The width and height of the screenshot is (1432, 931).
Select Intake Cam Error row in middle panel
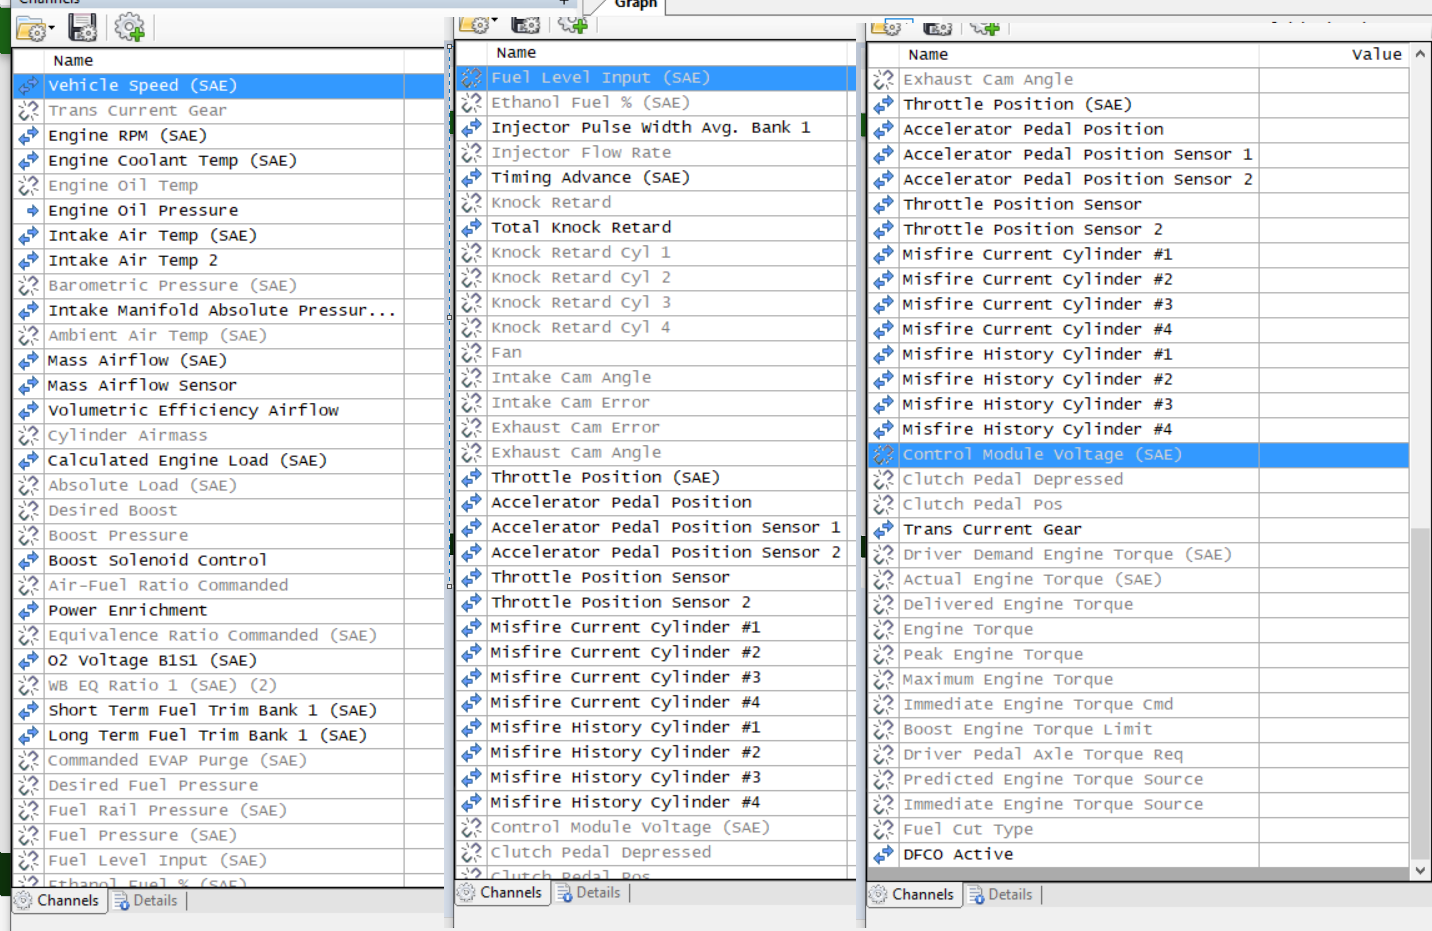(x=655, y=403)
